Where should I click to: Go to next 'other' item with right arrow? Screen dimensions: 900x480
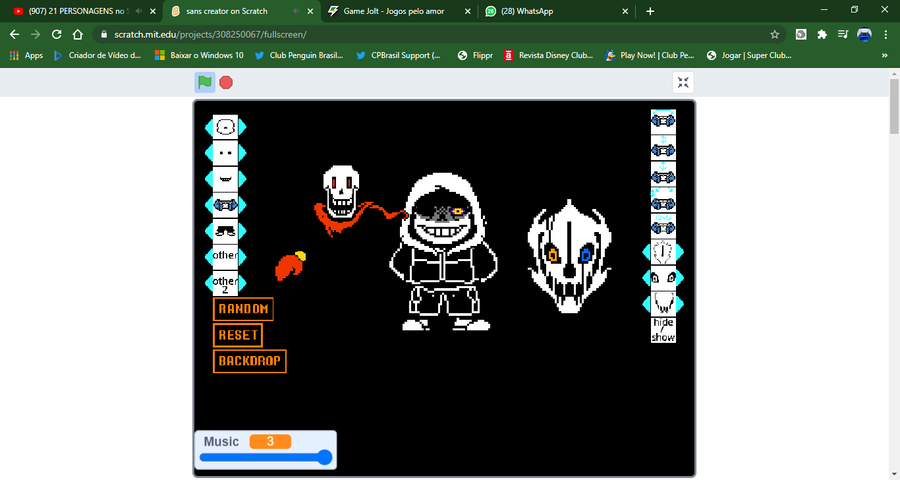(x=242, y=256)
